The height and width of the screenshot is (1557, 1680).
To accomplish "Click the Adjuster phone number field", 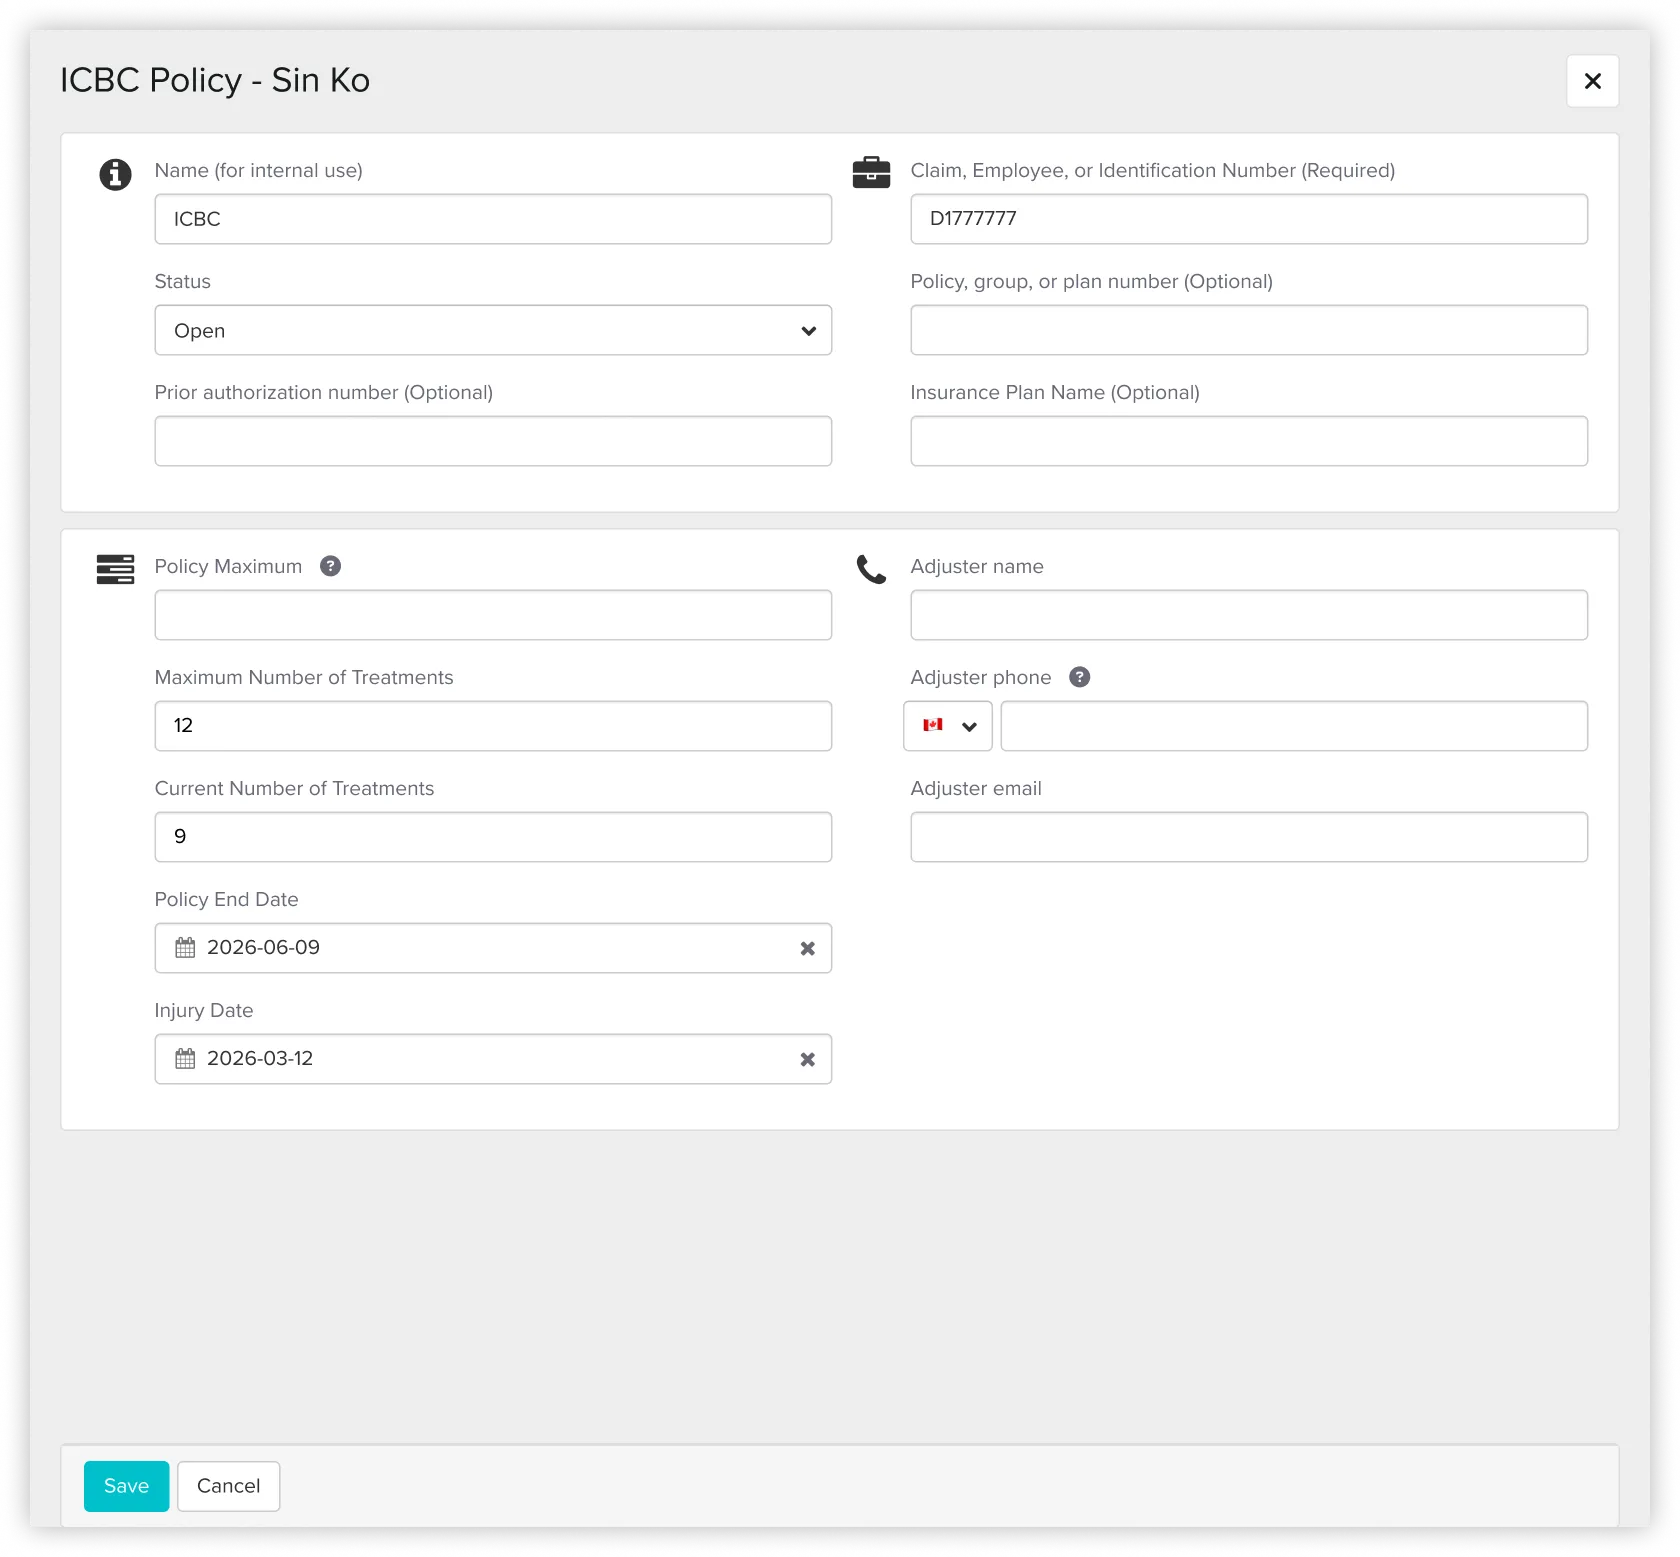I will point(1294,726).
